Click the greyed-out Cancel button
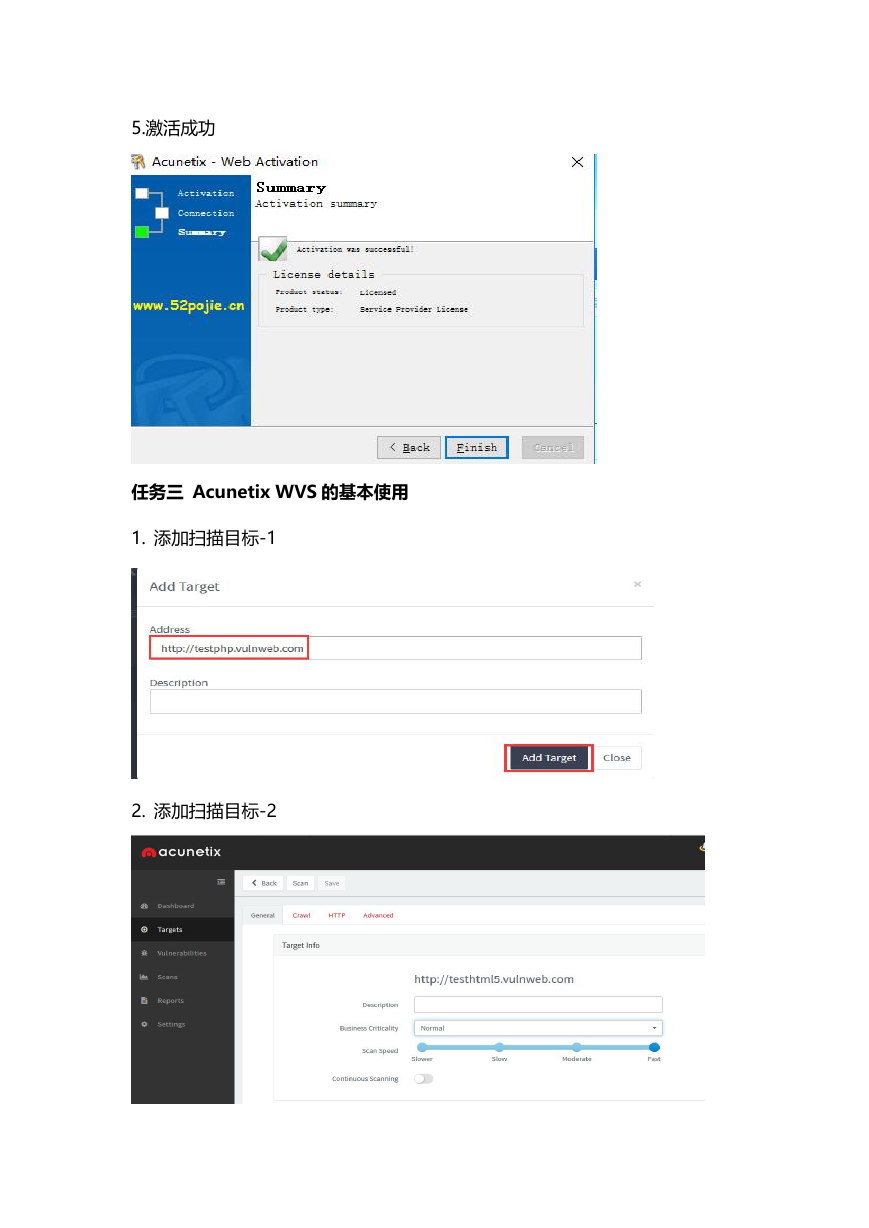869x1228 pixels. [x=553, y=447]
